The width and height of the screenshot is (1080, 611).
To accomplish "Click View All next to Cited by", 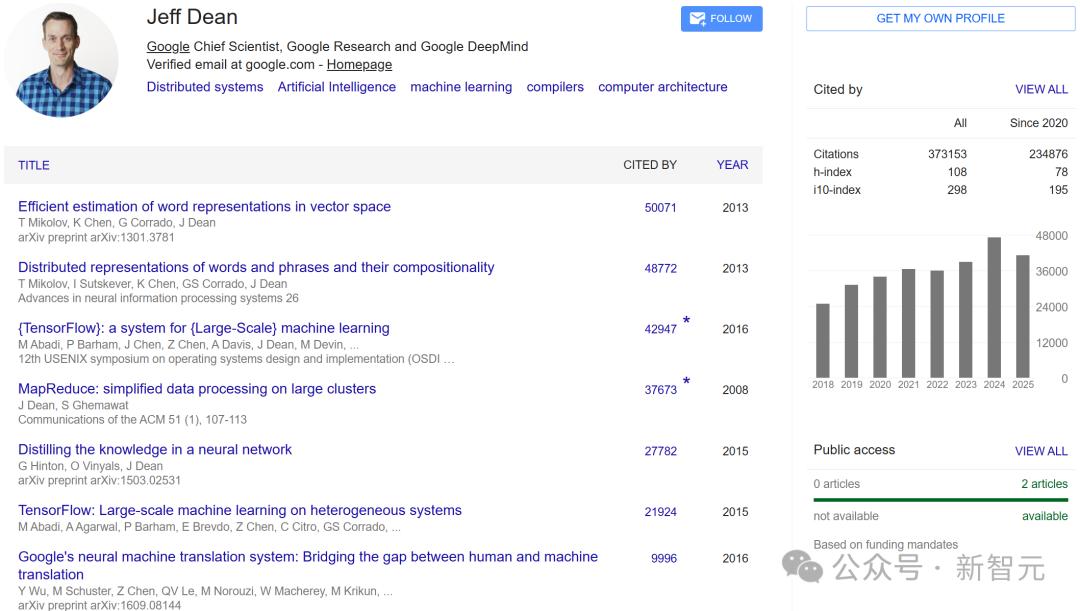I will [x=1041, y=89].
